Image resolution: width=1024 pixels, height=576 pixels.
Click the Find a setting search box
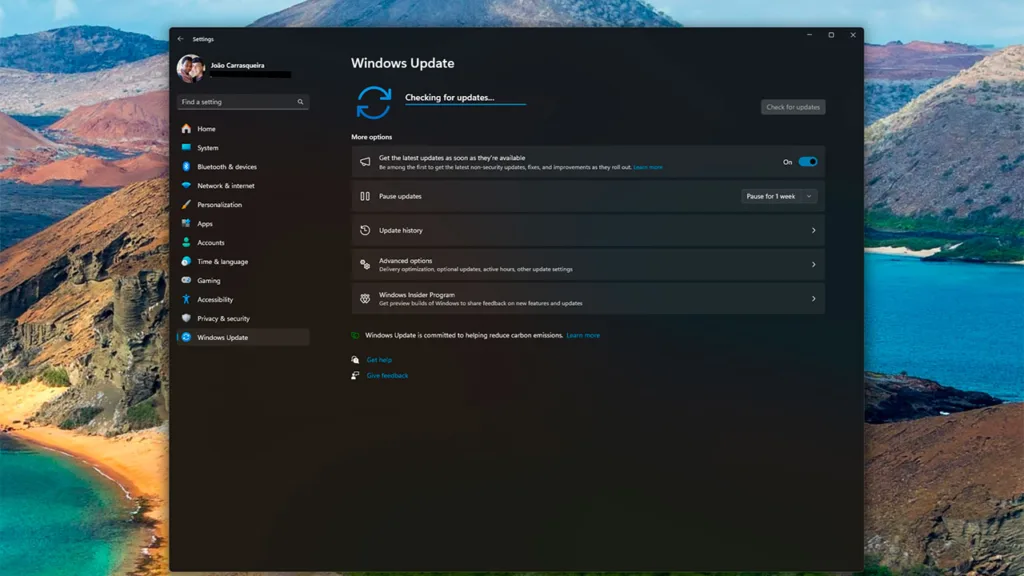pyautogui.click(x=243, y=102)
